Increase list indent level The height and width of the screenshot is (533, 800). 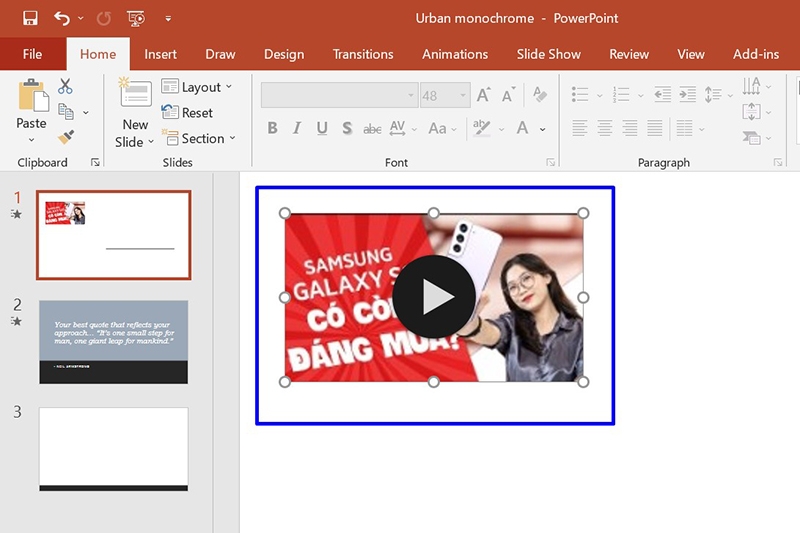click(687, 94)
